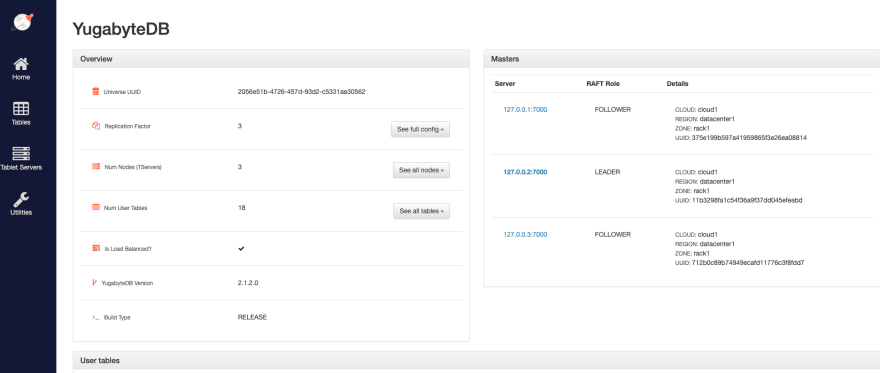This screenshot has width=880, height=373.
Task: Select the Universe UUID value text
Action: (301, 91)
